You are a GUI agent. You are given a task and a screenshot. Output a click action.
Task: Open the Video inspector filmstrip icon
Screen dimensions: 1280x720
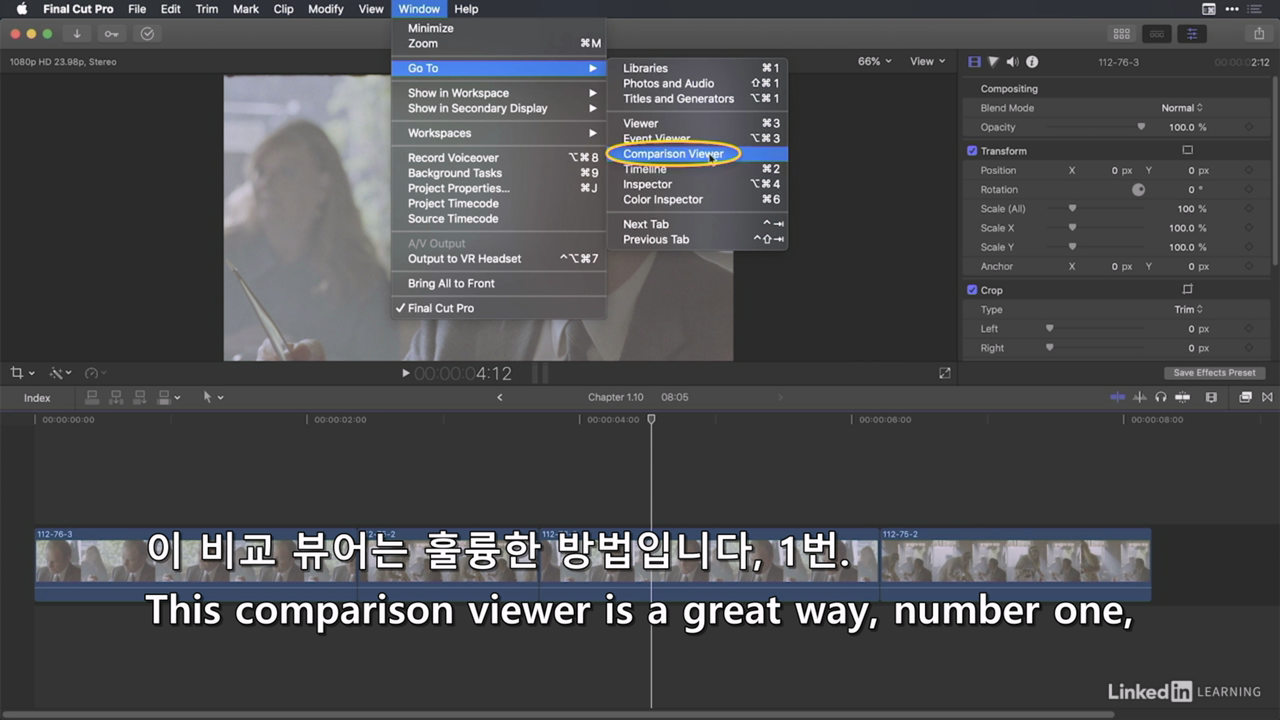(x=974, y=62)
